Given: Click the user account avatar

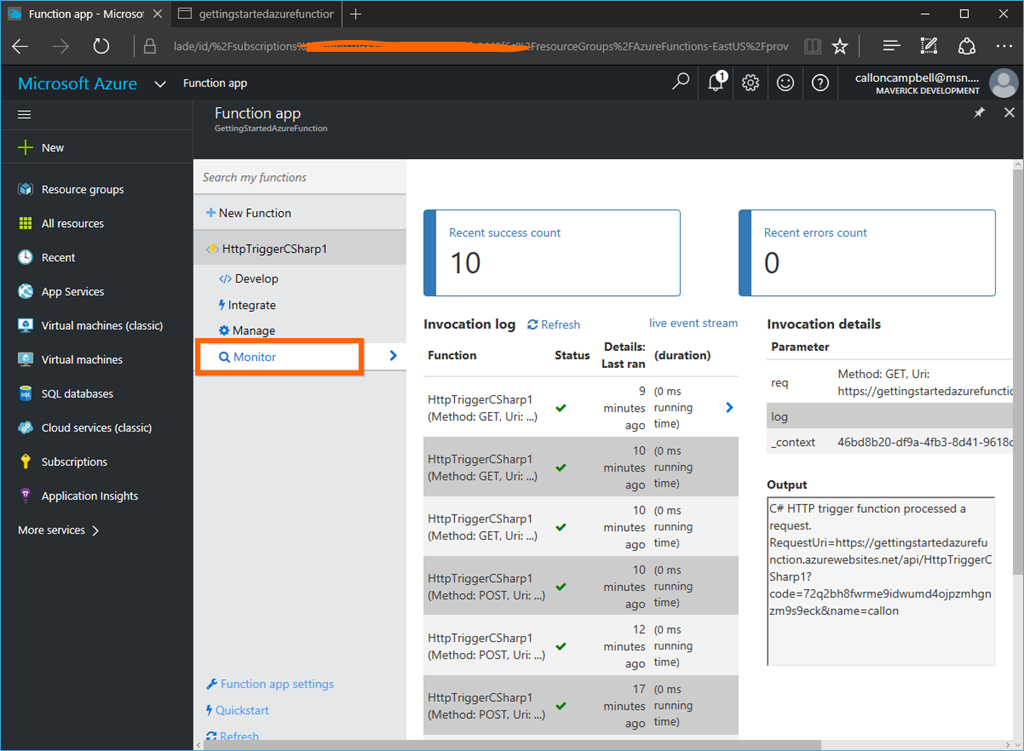Looking at the screenshot, I should 1003,83.
